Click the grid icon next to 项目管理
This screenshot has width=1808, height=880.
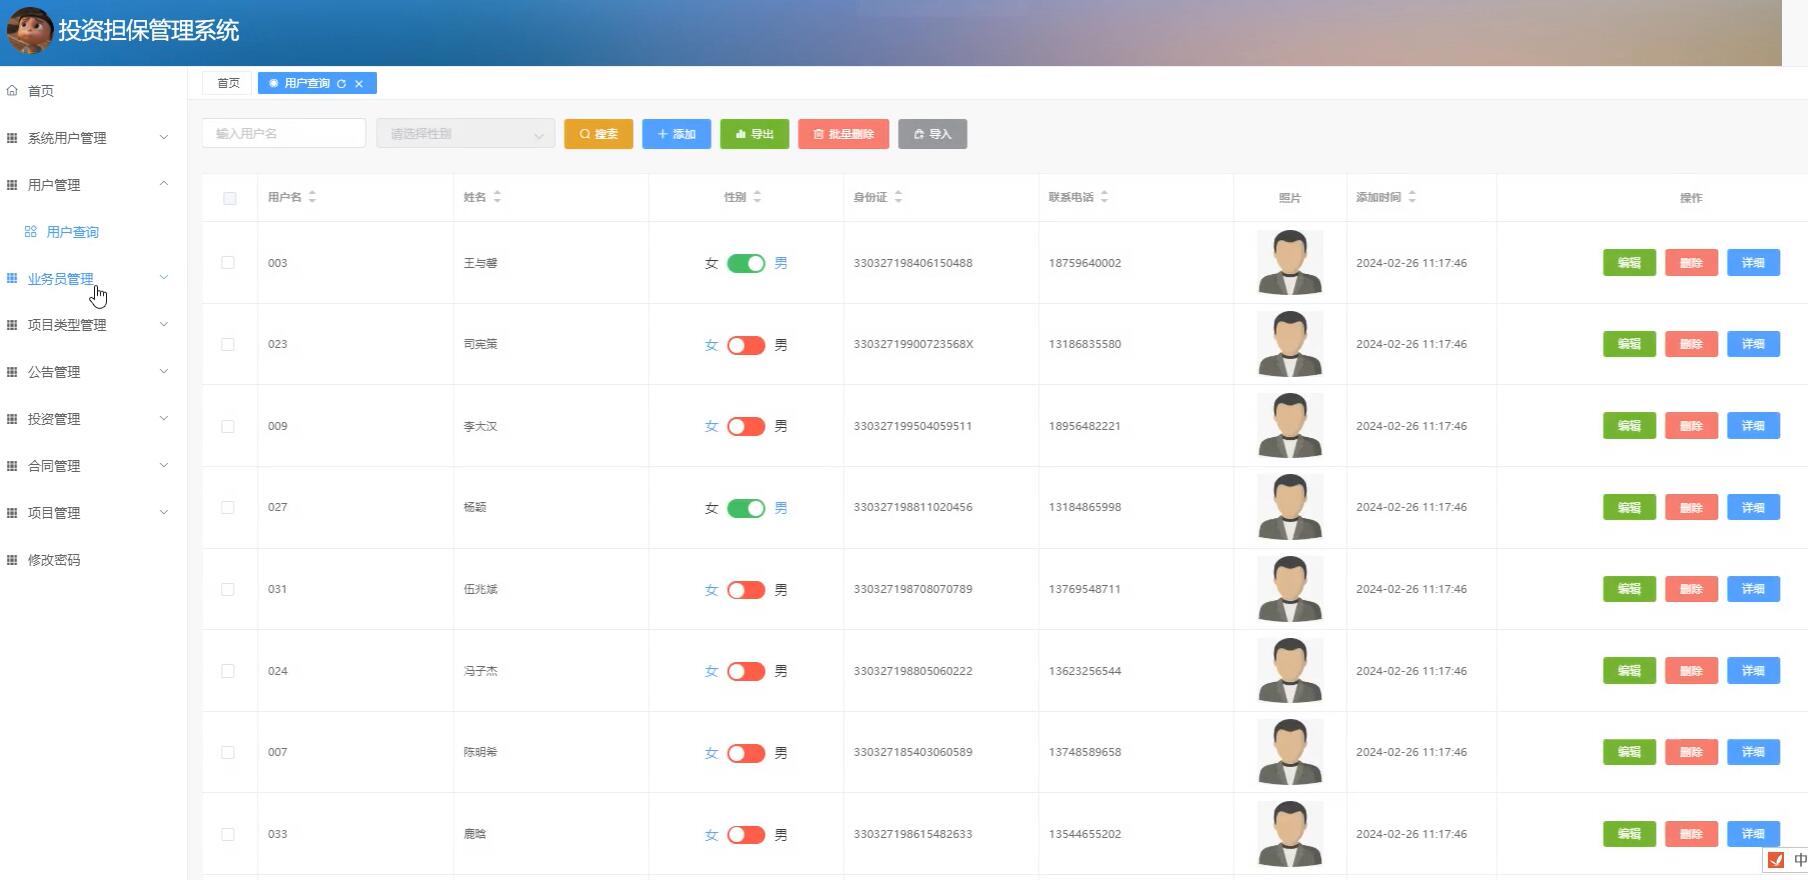pos(12,513)
